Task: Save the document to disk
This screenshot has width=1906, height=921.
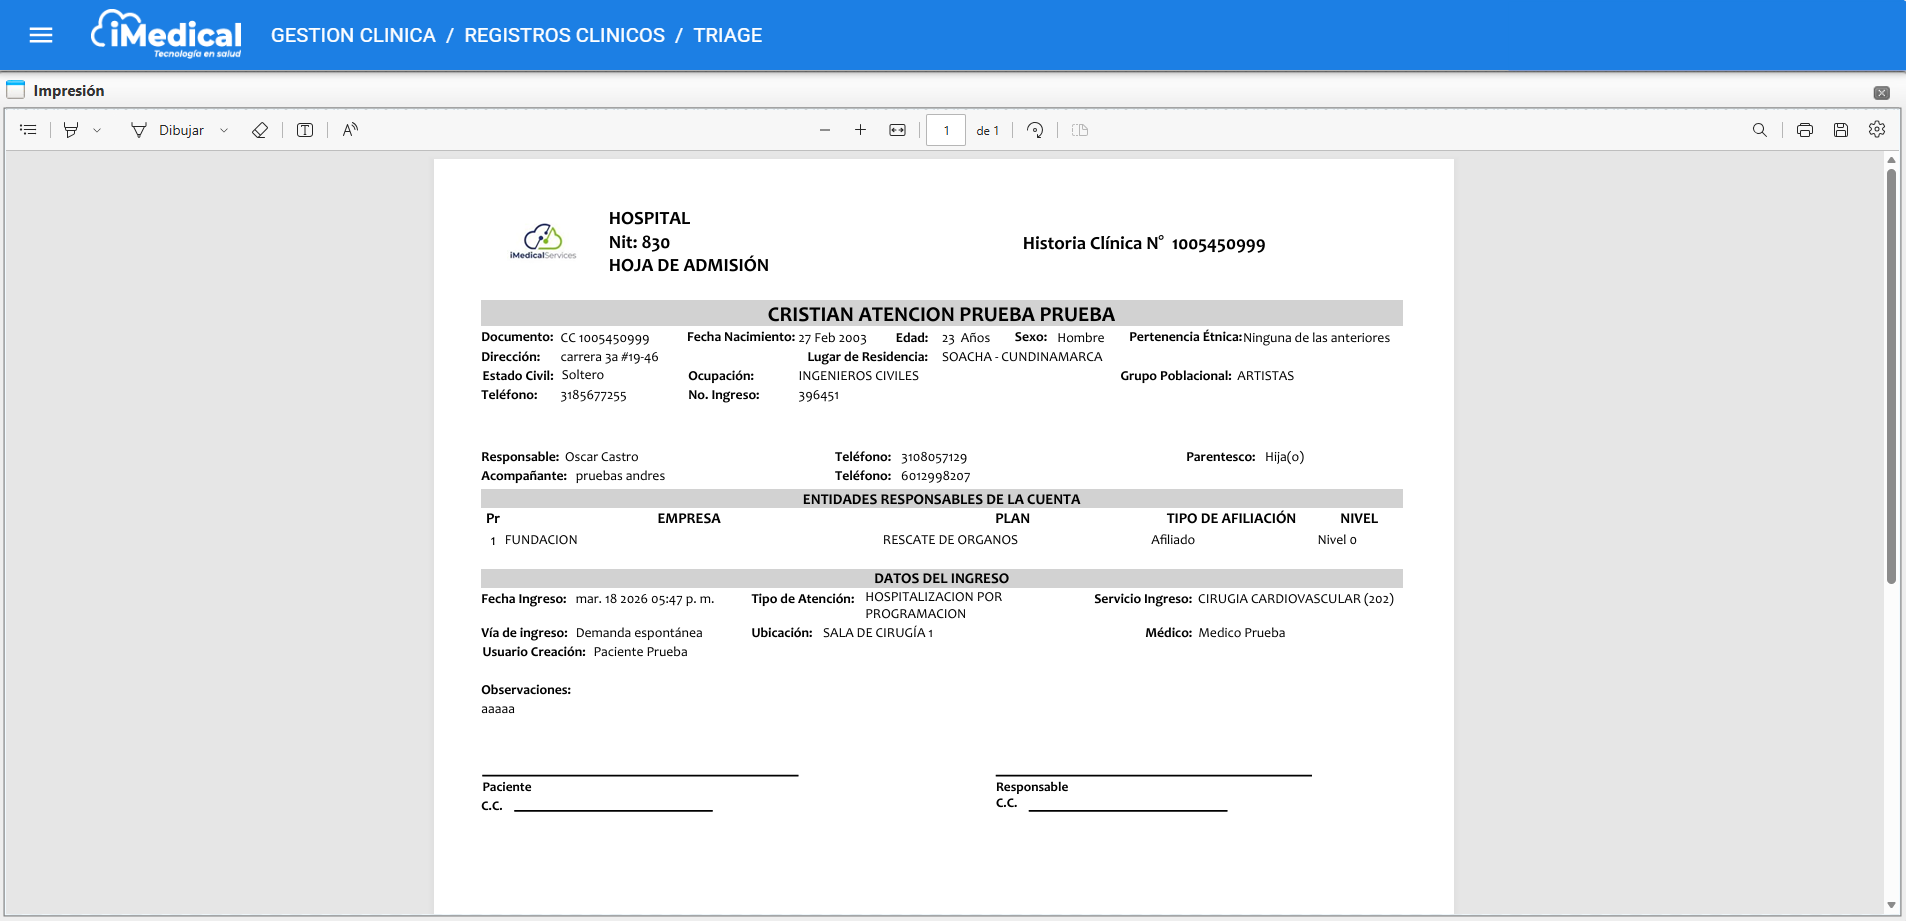Action: (1840, 130)
